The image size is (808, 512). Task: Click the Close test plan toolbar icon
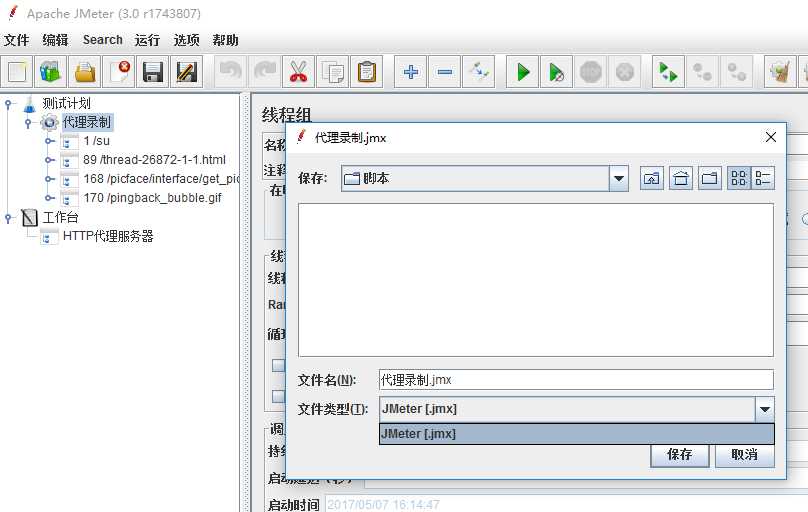[x=119, y=72]
